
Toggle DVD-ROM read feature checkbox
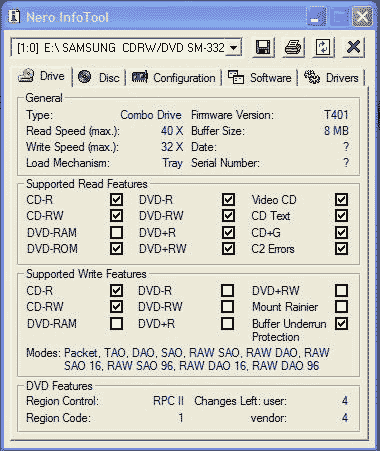coord(116,248)
